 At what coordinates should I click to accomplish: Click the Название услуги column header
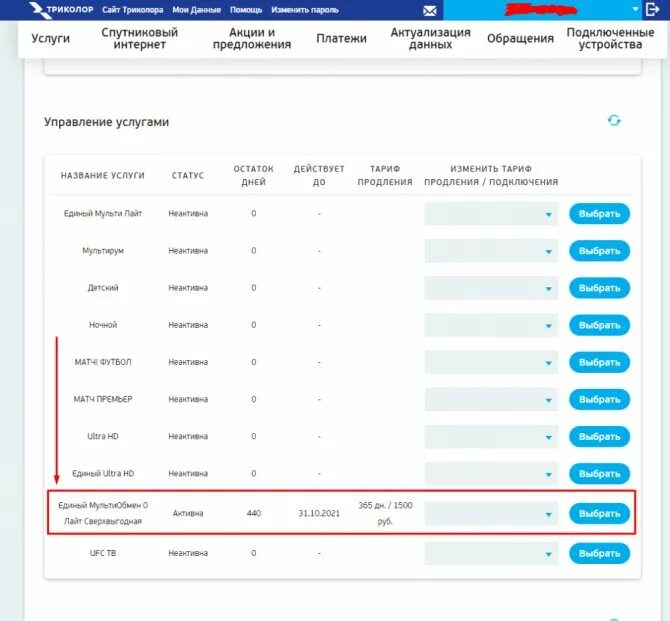(x=103, y=176)
